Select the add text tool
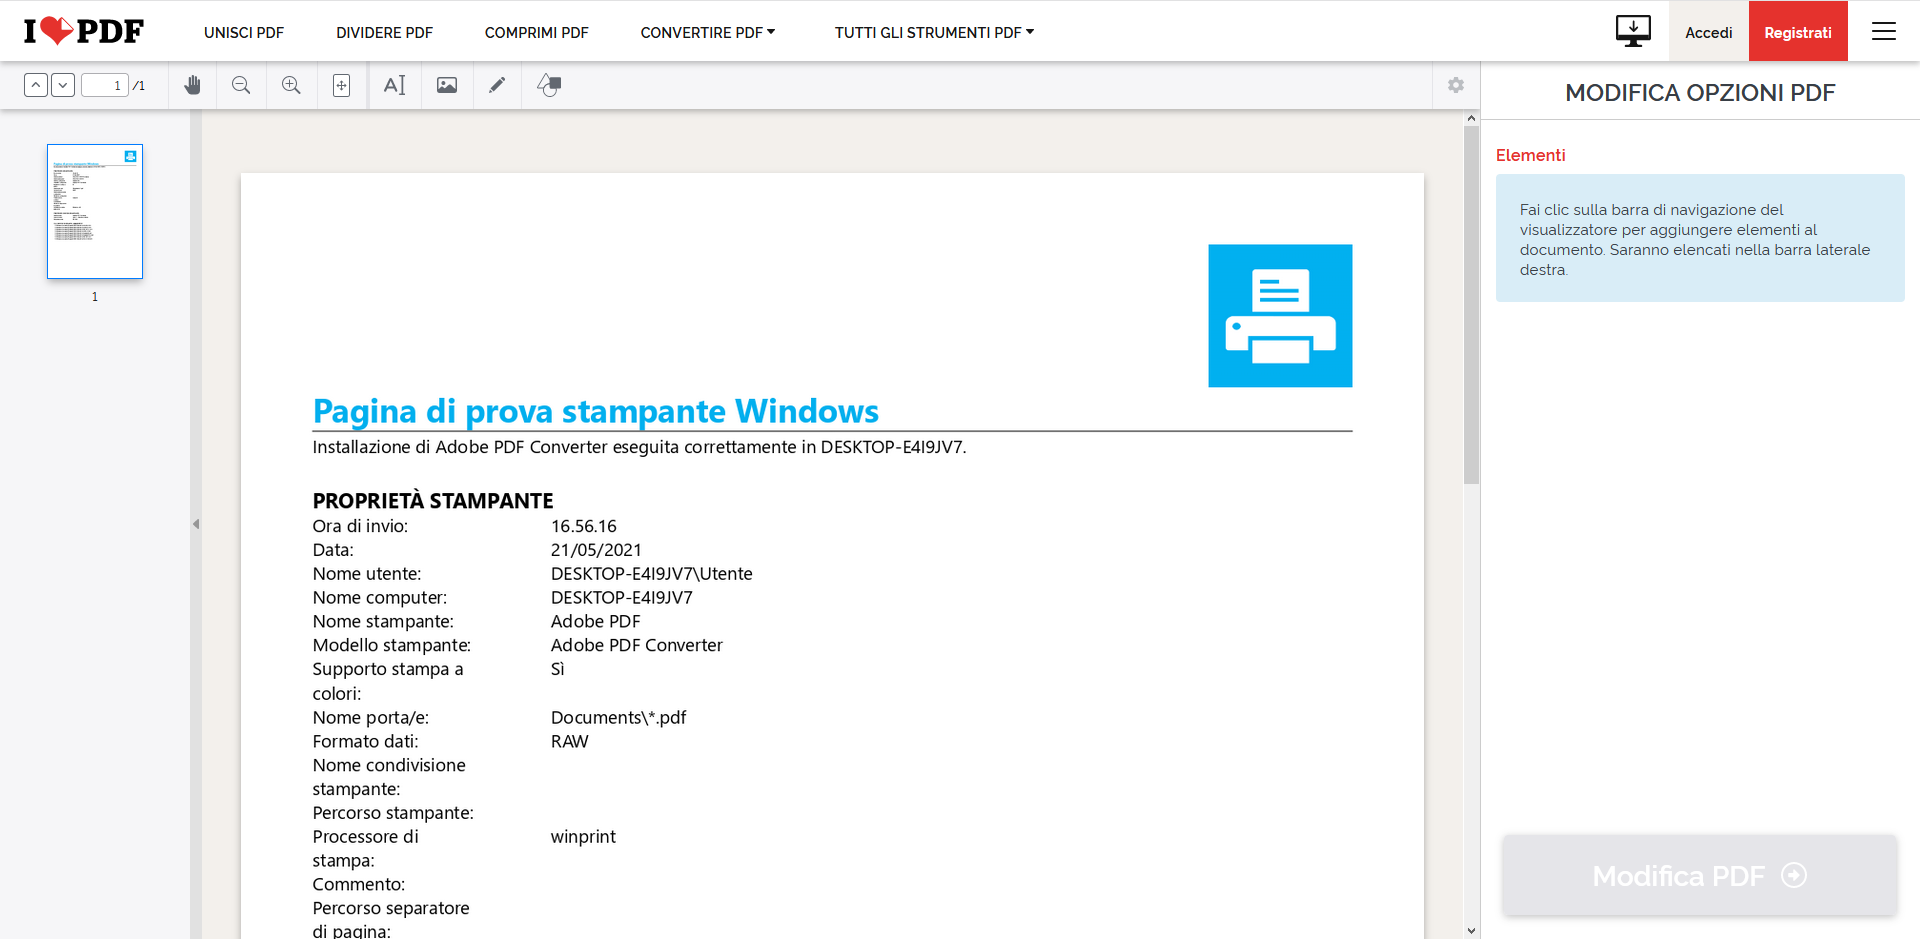 pyautogui.click(x=394, y=86)
